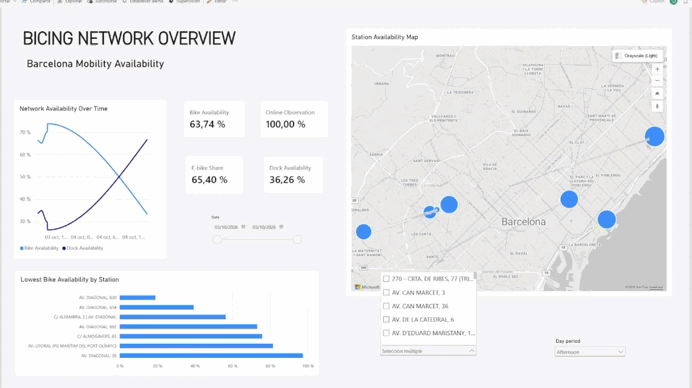Click the Av. Diagonal, 602 bar
The image size is (692, 388).
pyautogui.click(x=188, y=327)
